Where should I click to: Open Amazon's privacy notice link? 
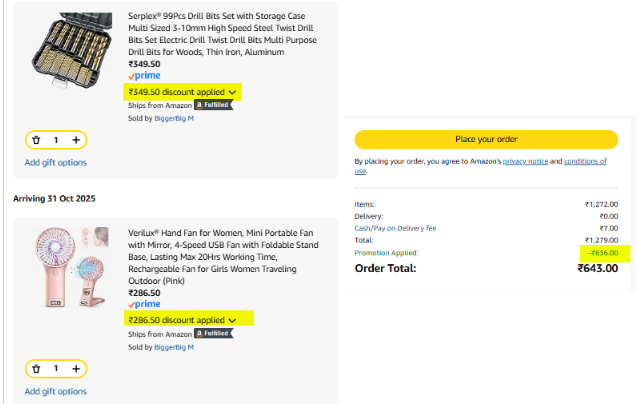[526, 161]
